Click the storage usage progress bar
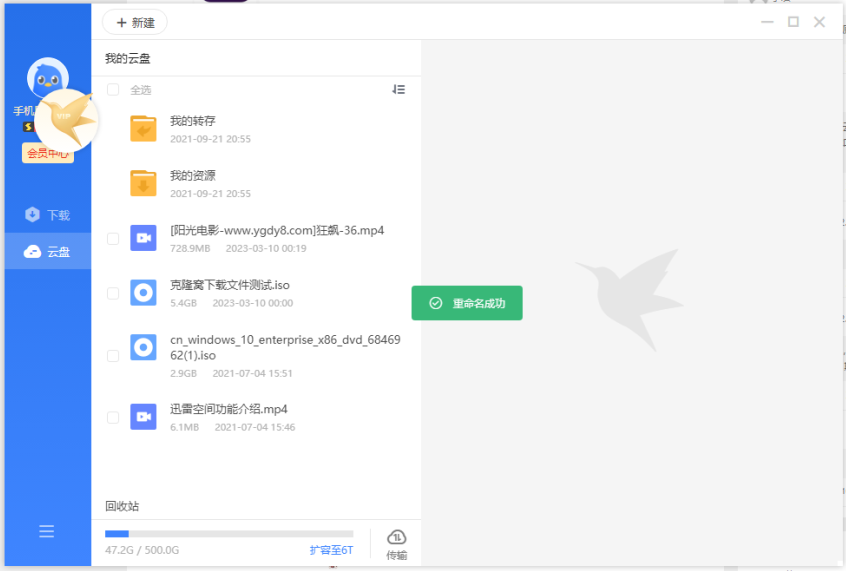 (229, 534)
